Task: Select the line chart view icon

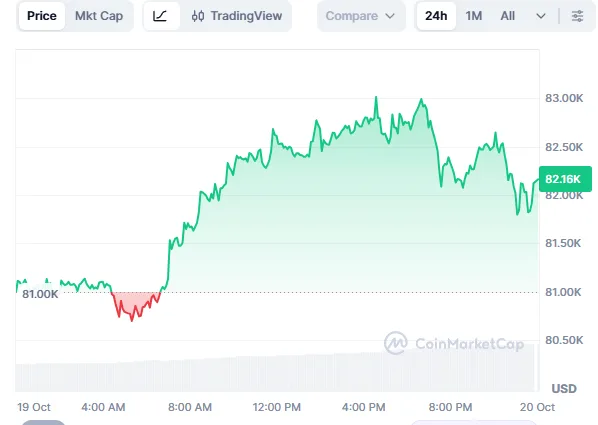Action: [x=161, y=16]
